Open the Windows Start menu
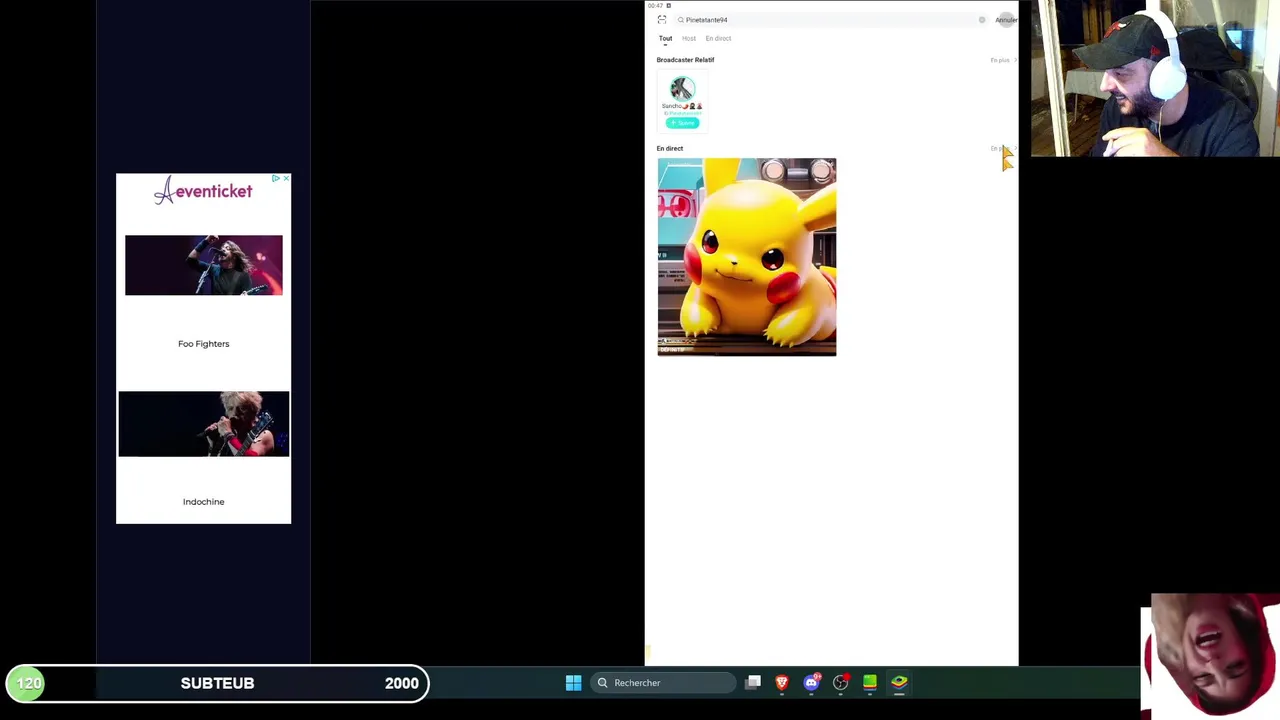The width and height of the screenshot is (1280, 720). click(x=573, y=683)
